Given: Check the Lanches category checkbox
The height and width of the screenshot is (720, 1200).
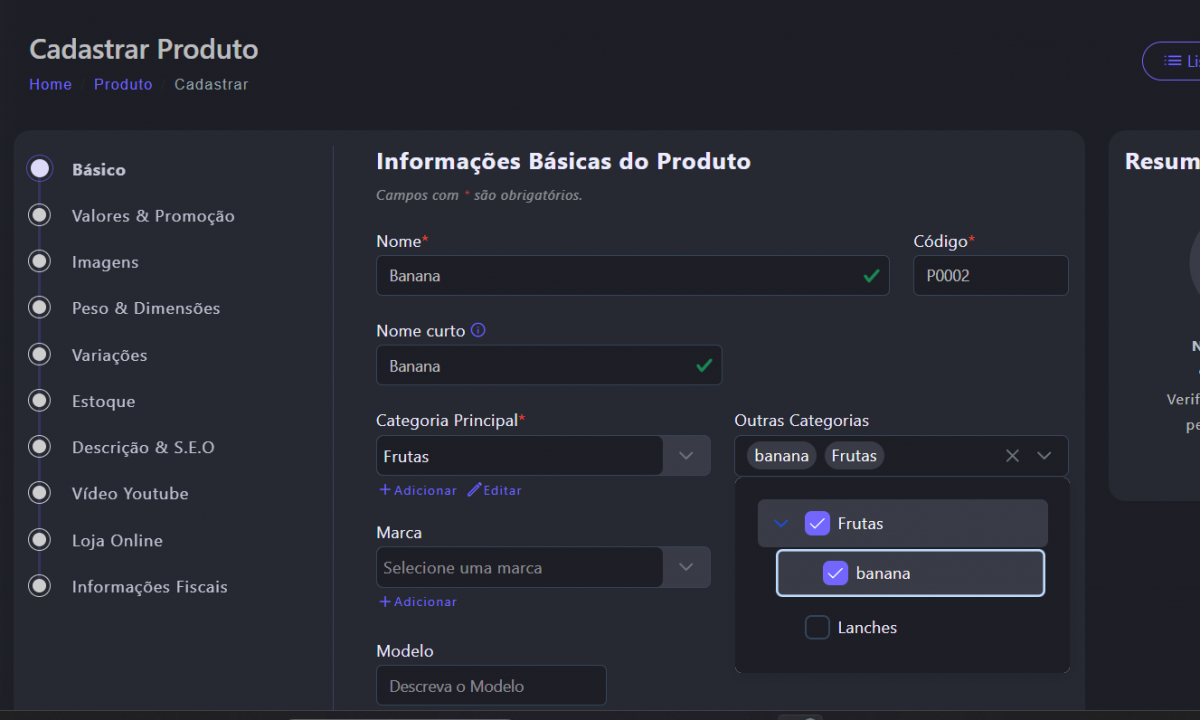Looking at the screenshot, I should tap(817, 627).
